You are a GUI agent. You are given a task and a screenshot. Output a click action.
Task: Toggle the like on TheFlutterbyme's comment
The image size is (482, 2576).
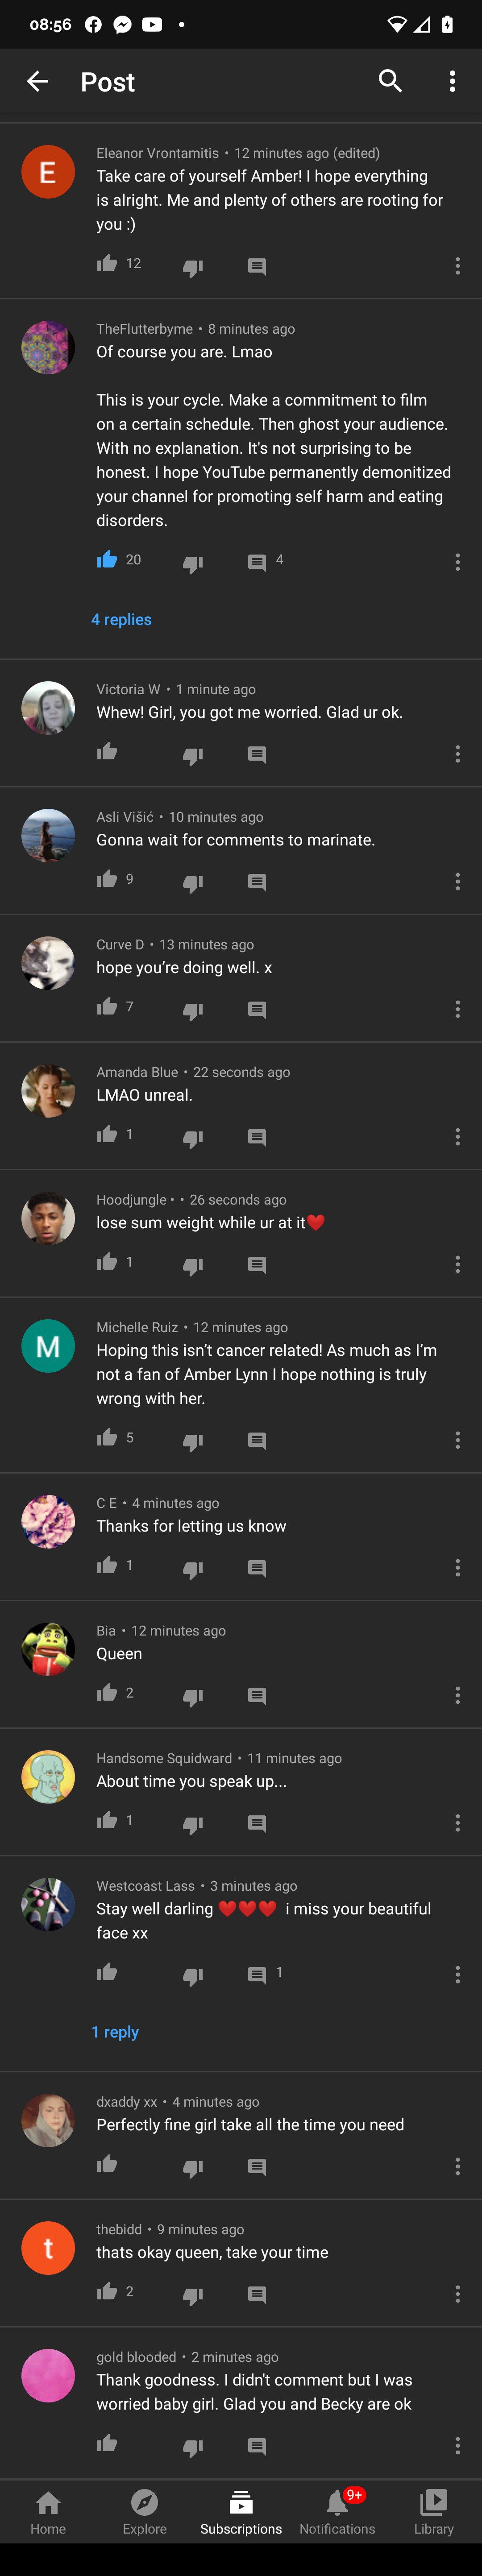[x=107, y=560]
